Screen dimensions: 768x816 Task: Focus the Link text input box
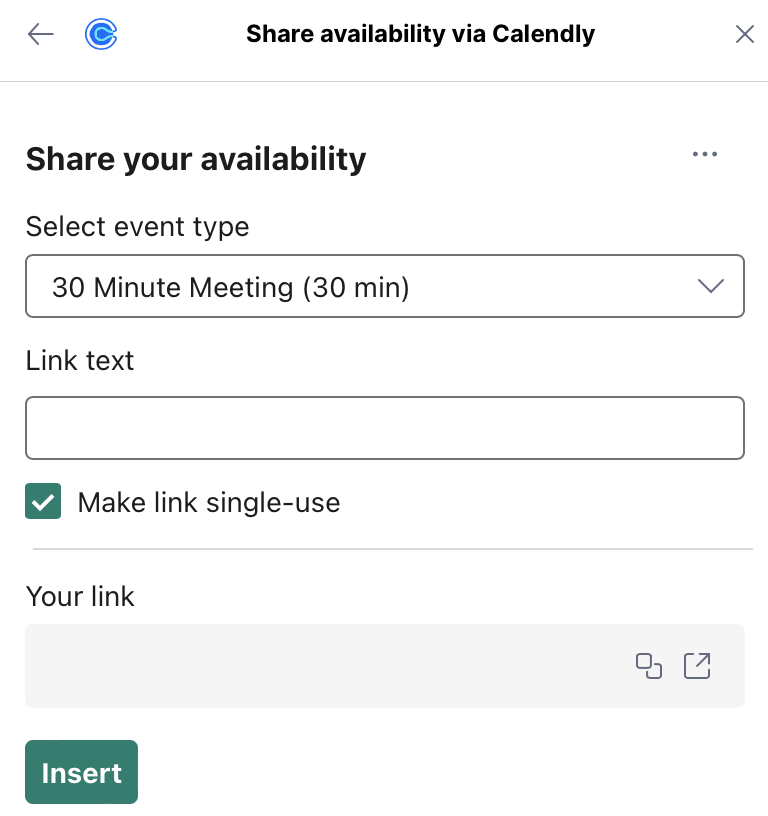pos(385,428)
